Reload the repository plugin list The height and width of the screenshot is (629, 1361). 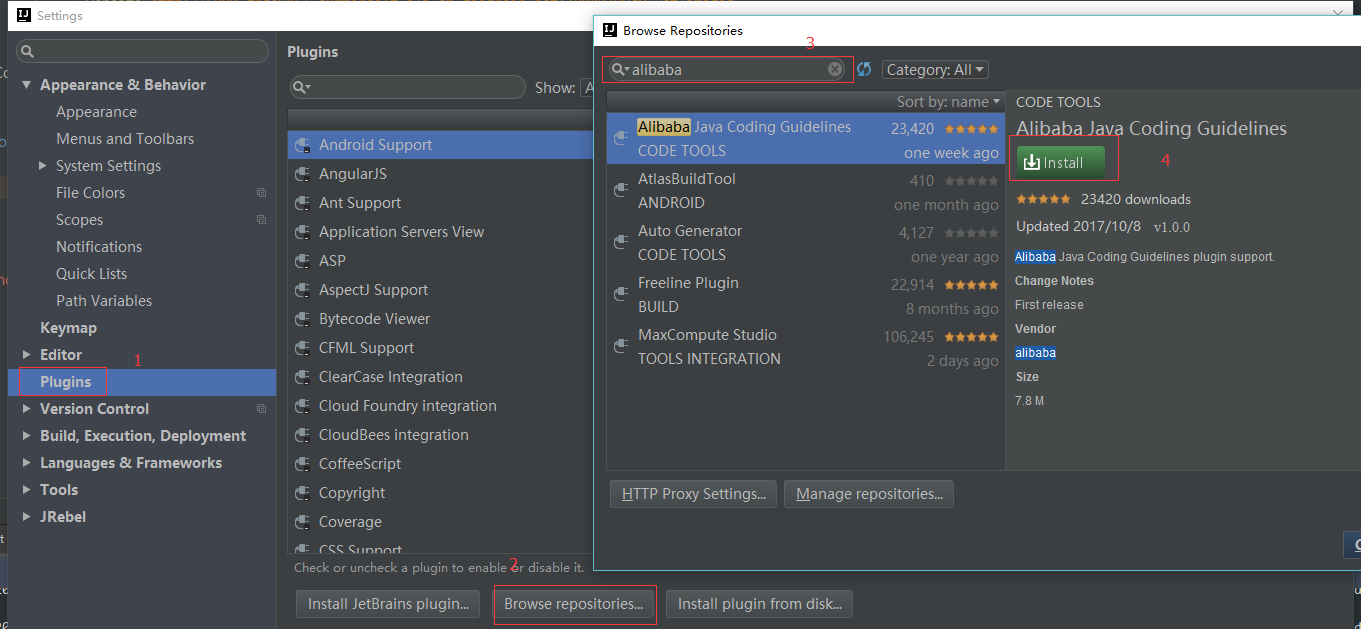[864, 69]
